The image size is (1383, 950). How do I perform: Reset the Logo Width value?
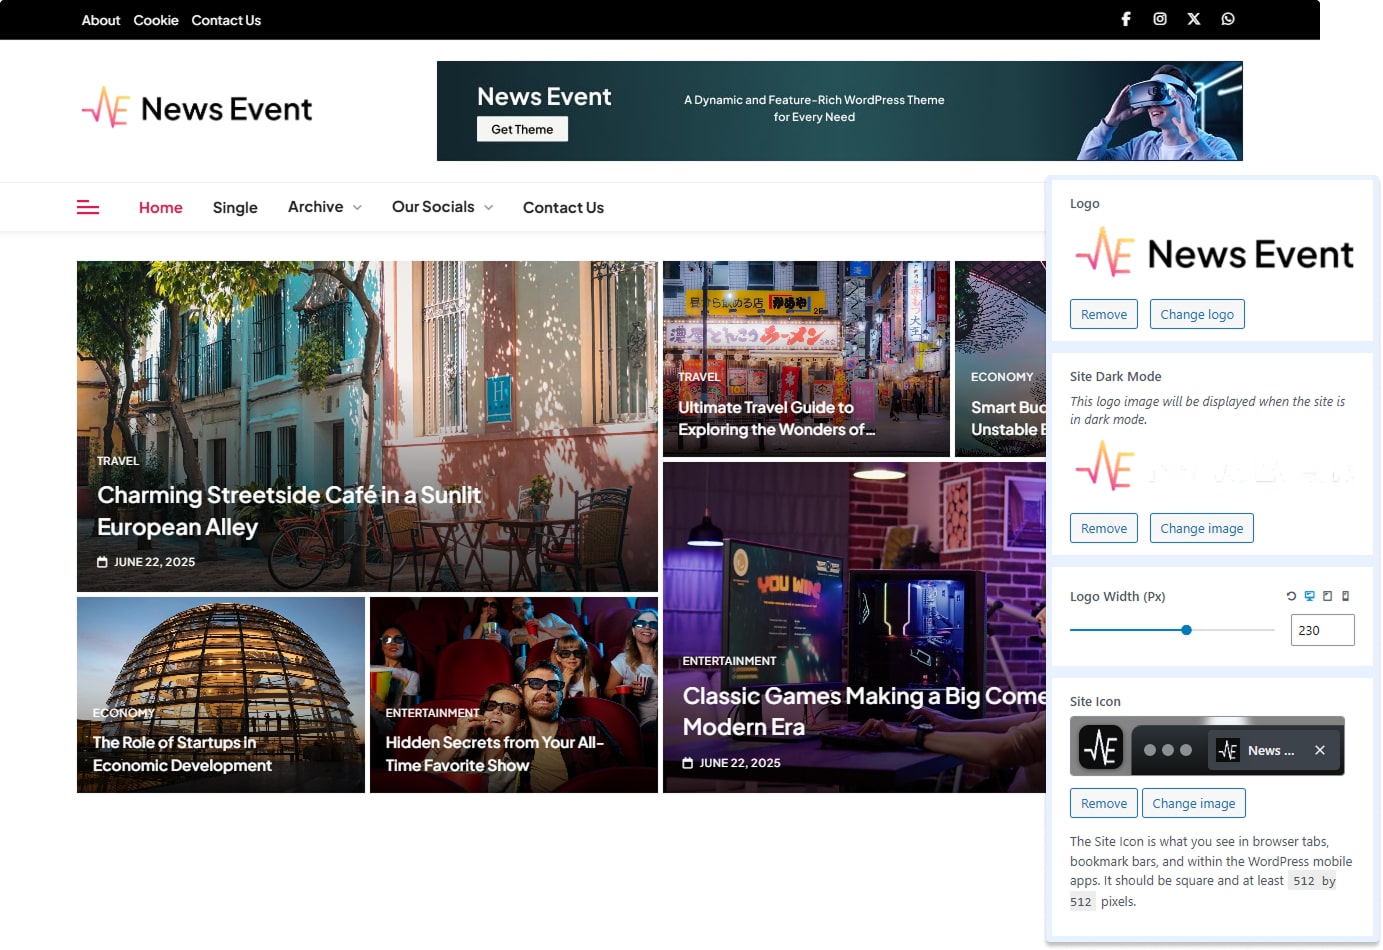pos(1291,596)
